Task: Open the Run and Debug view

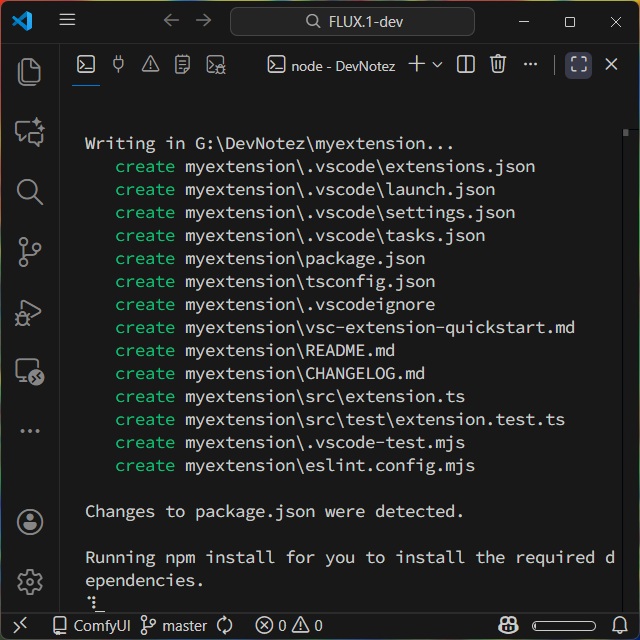Action: tap(29, 311)
